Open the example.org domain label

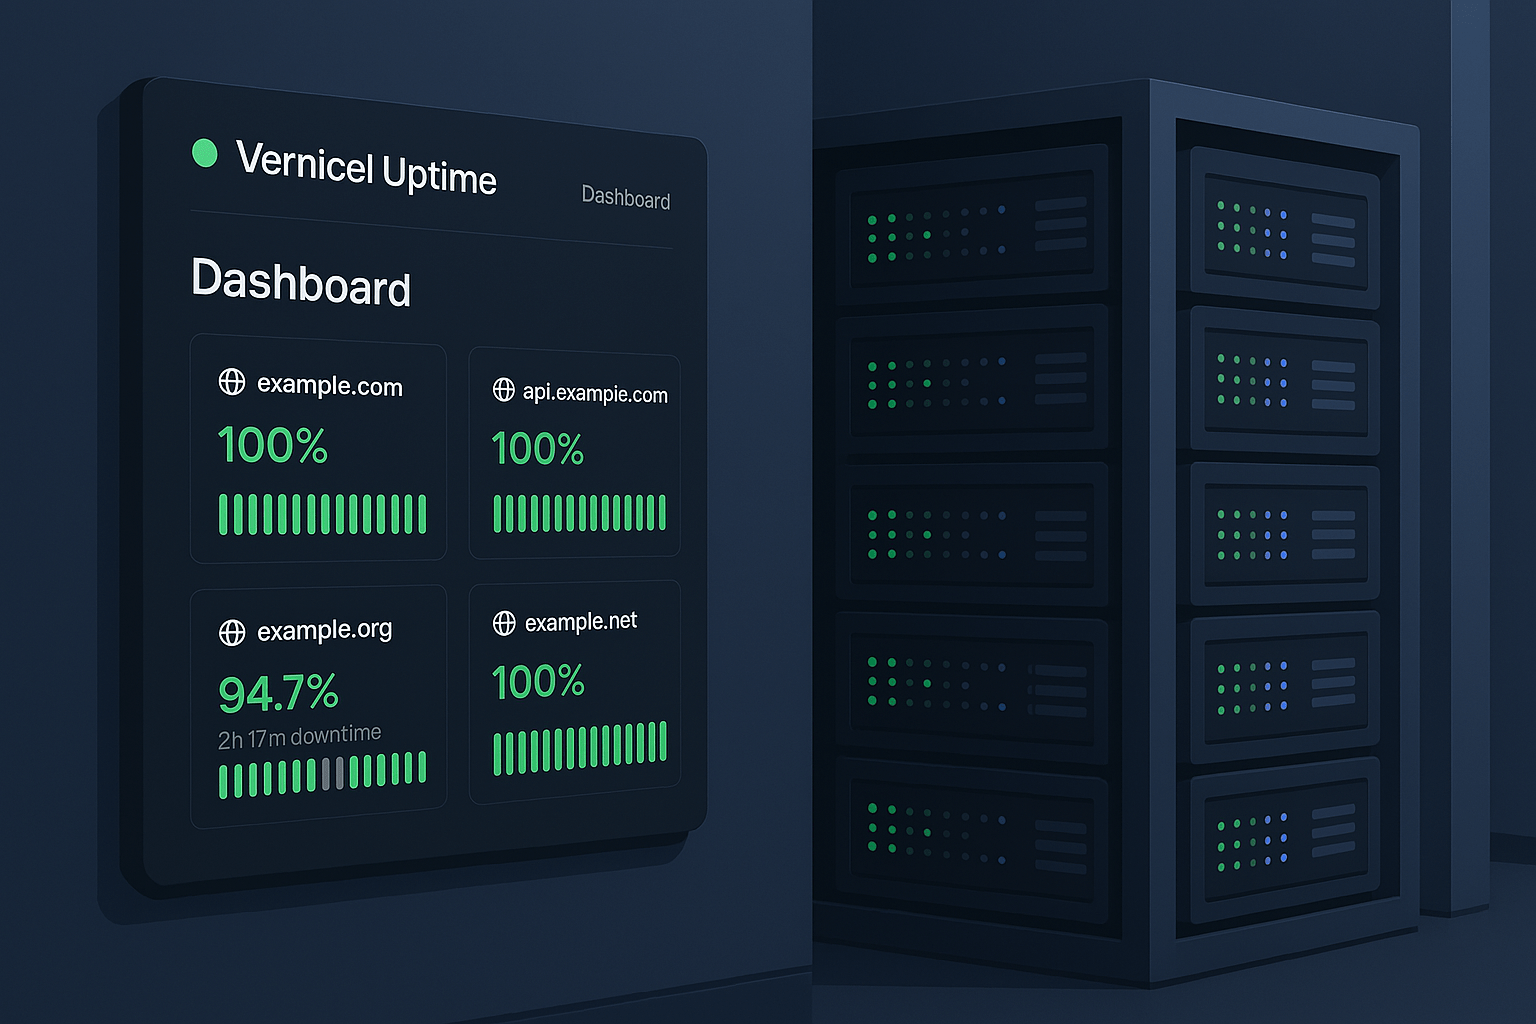[324, 630]
